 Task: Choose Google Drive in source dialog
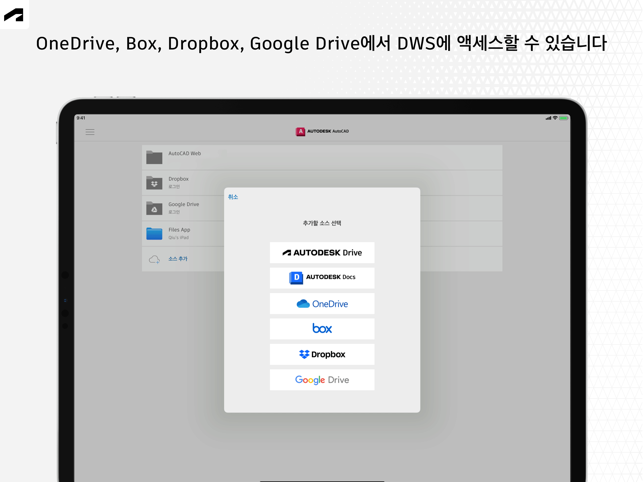[x=322, y=380]
